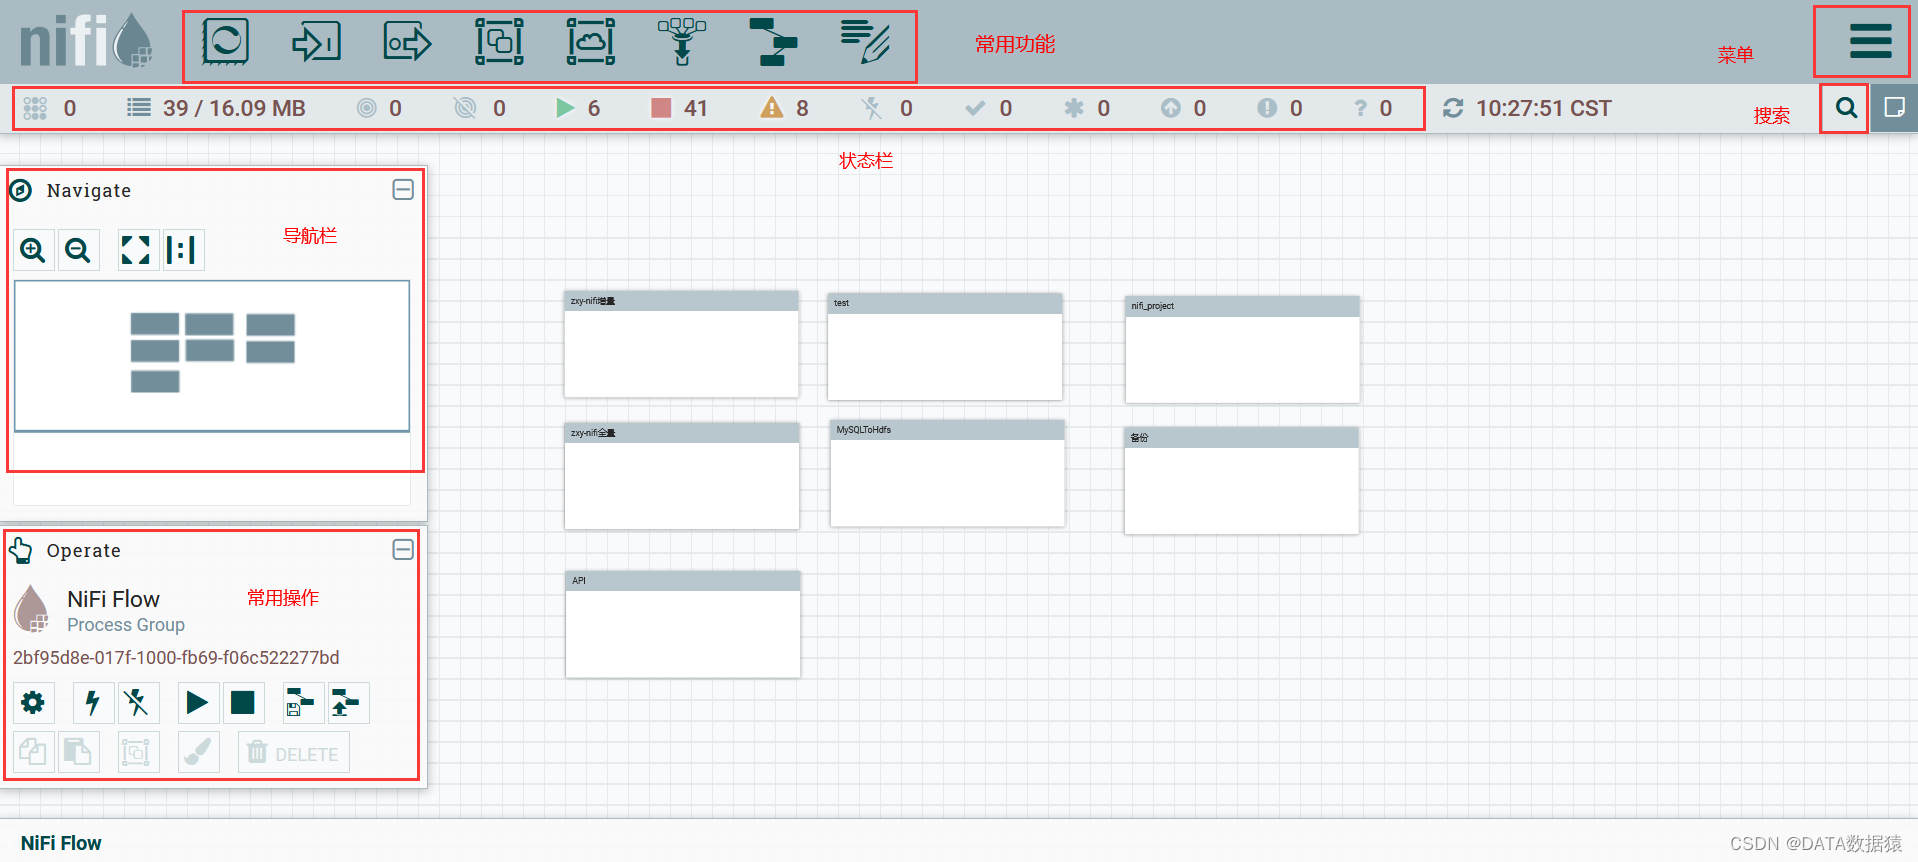Choose the Label toolbar icon
The width and height of the screenshot is (1918, 862).
coord(865,43)
